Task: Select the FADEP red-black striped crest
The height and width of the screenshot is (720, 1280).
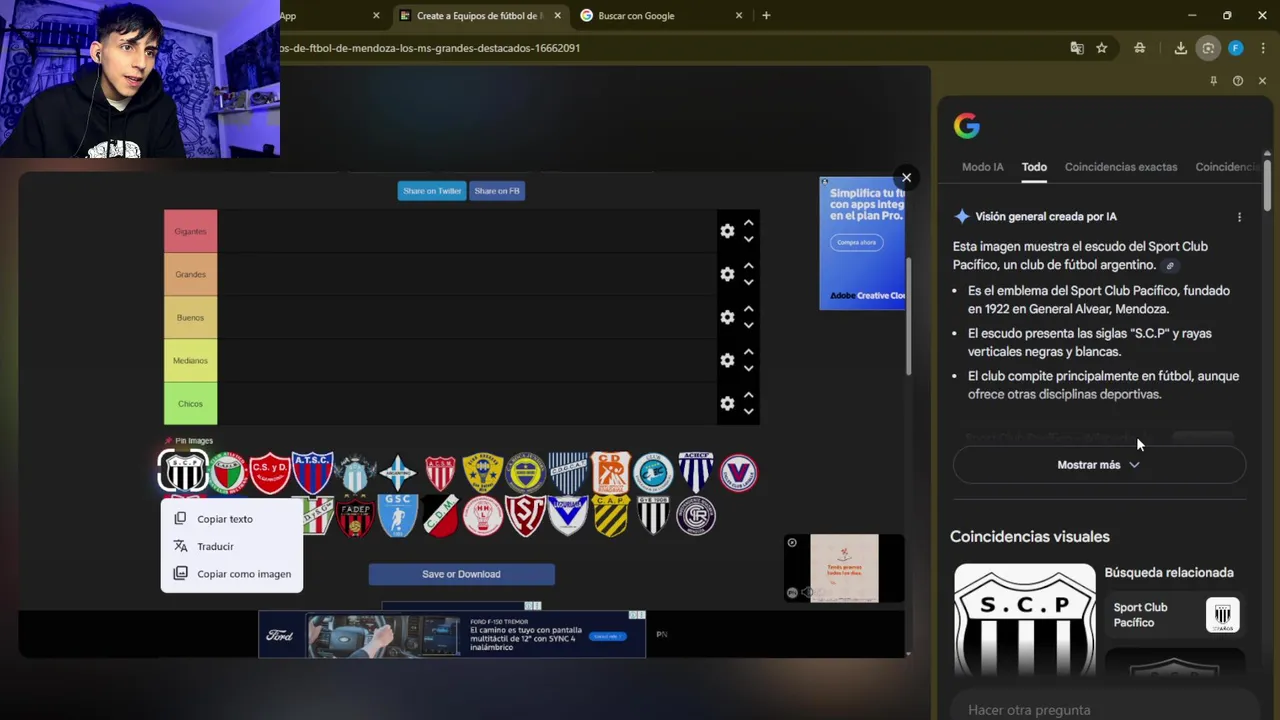Action: click(355, 517)
